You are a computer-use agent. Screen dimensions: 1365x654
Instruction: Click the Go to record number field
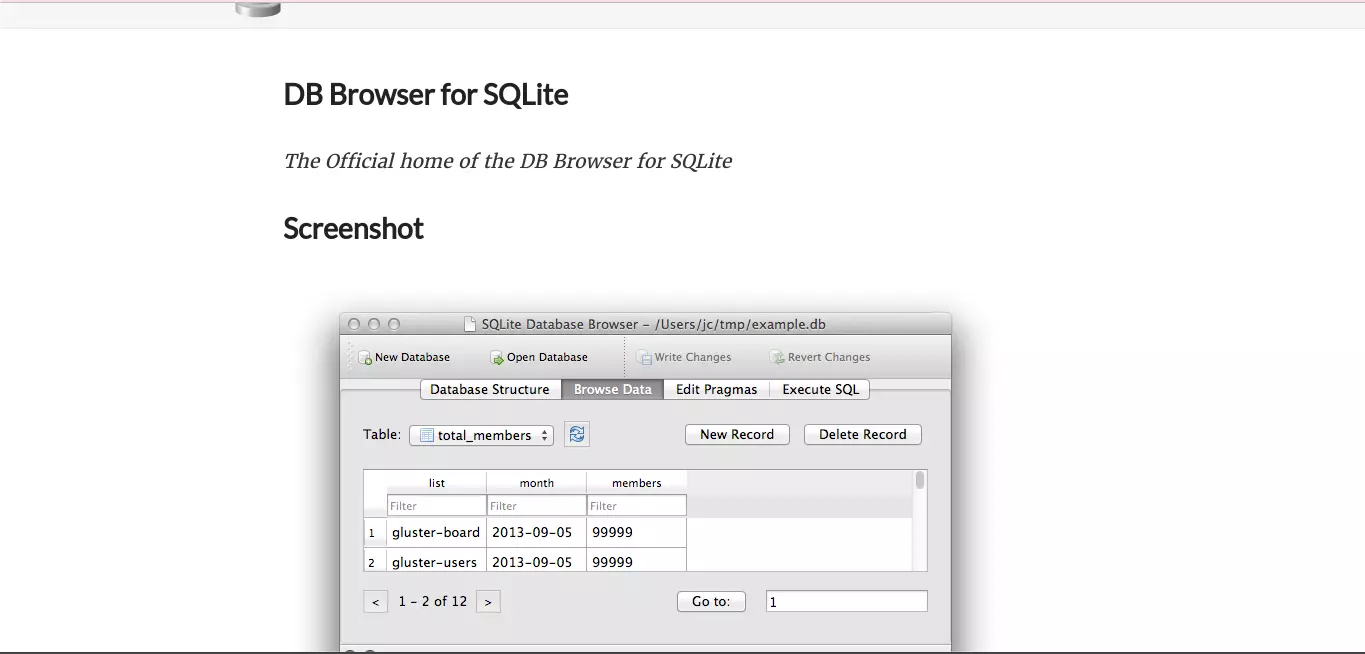(846, 602)
